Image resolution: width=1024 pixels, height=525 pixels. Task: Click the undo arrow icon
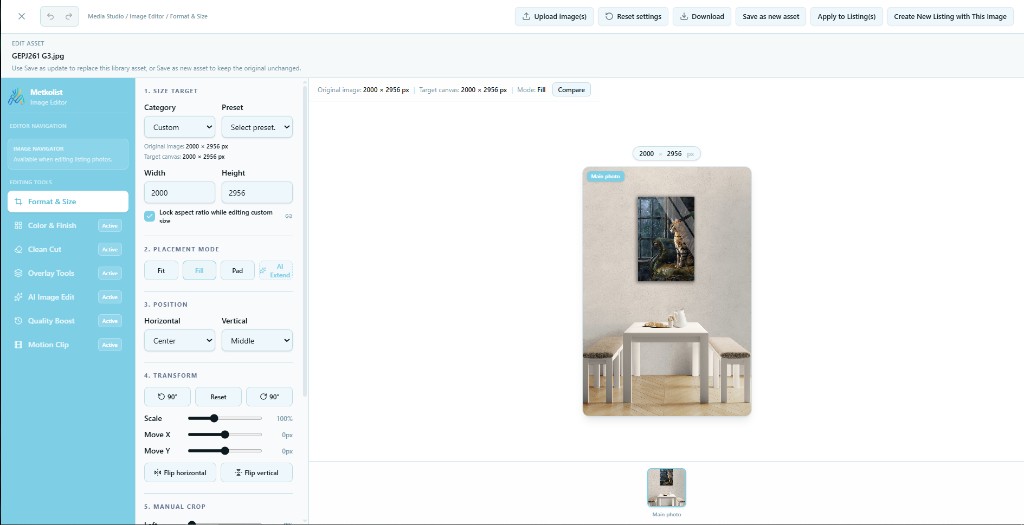coord(51,16)
